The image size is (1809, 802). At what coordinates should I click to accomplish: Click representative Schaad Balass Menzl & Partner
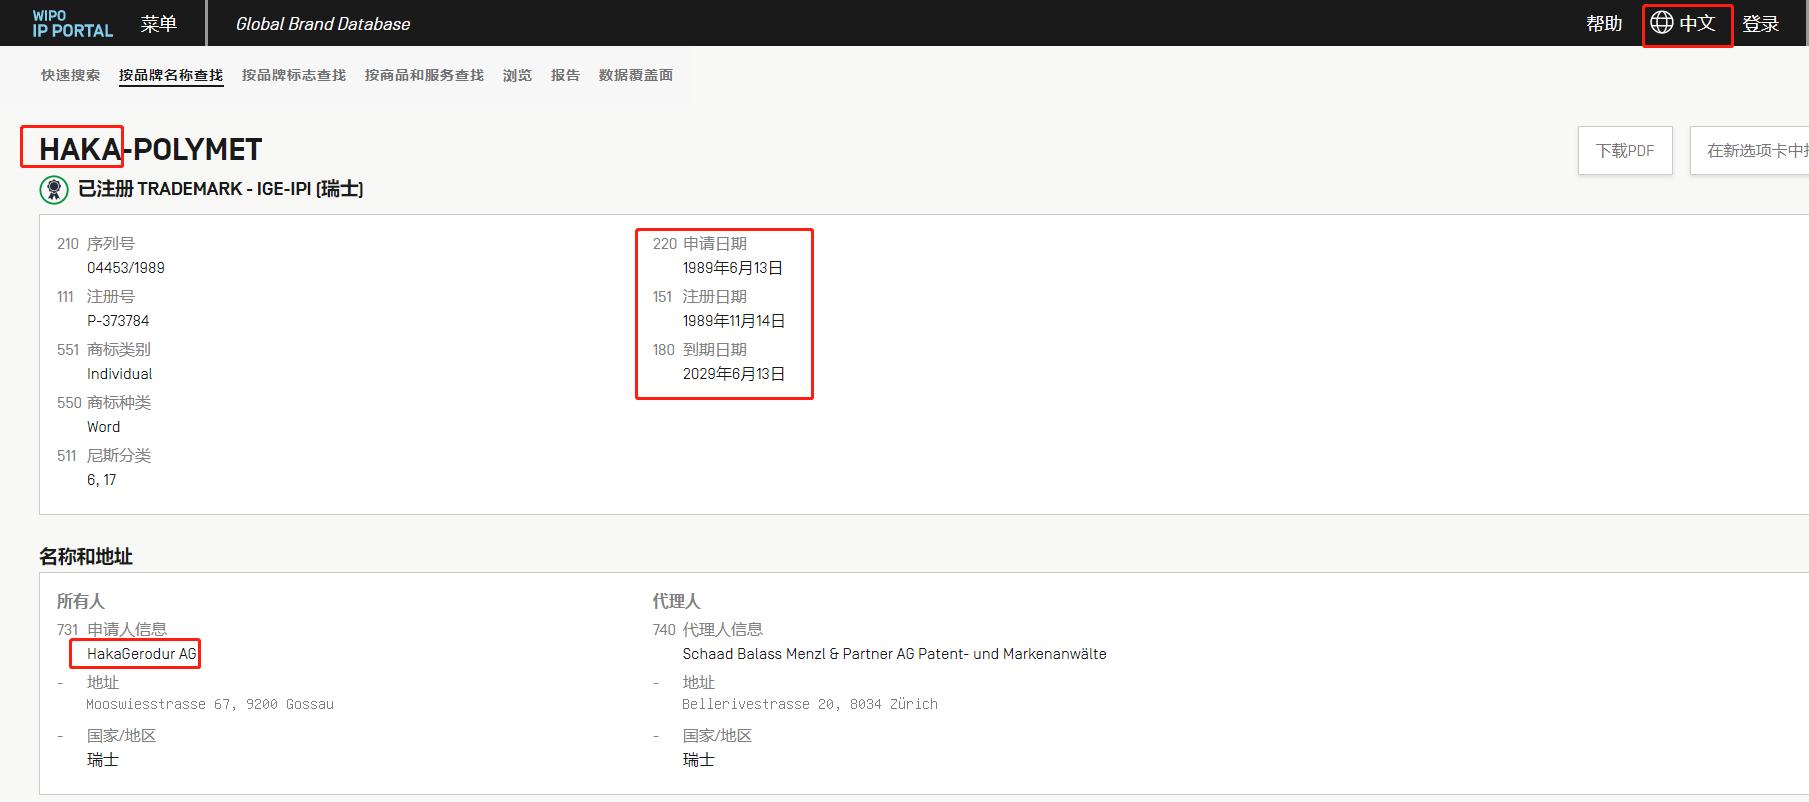click(x=894, y=654)
